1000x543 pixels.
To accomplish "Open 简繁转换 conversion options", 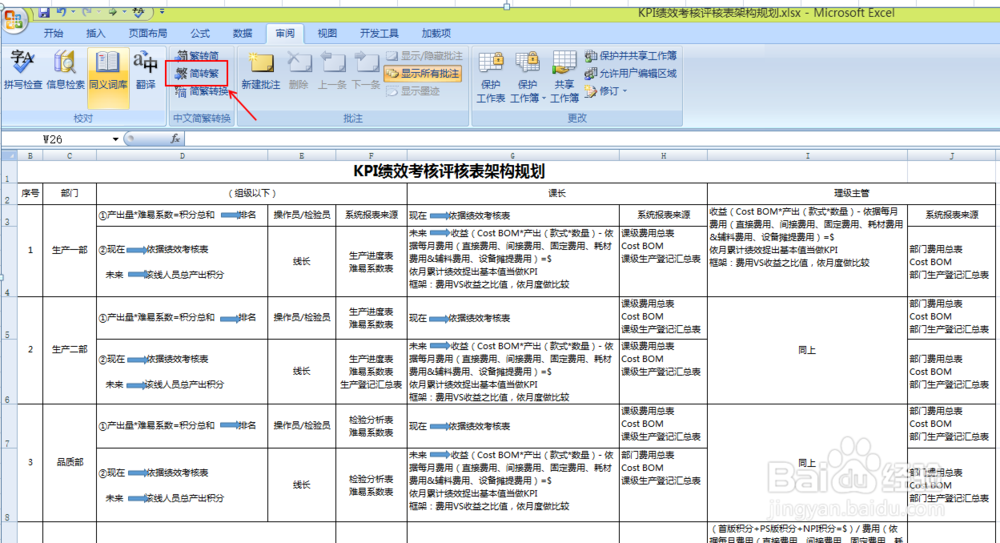I will point(202,91).
